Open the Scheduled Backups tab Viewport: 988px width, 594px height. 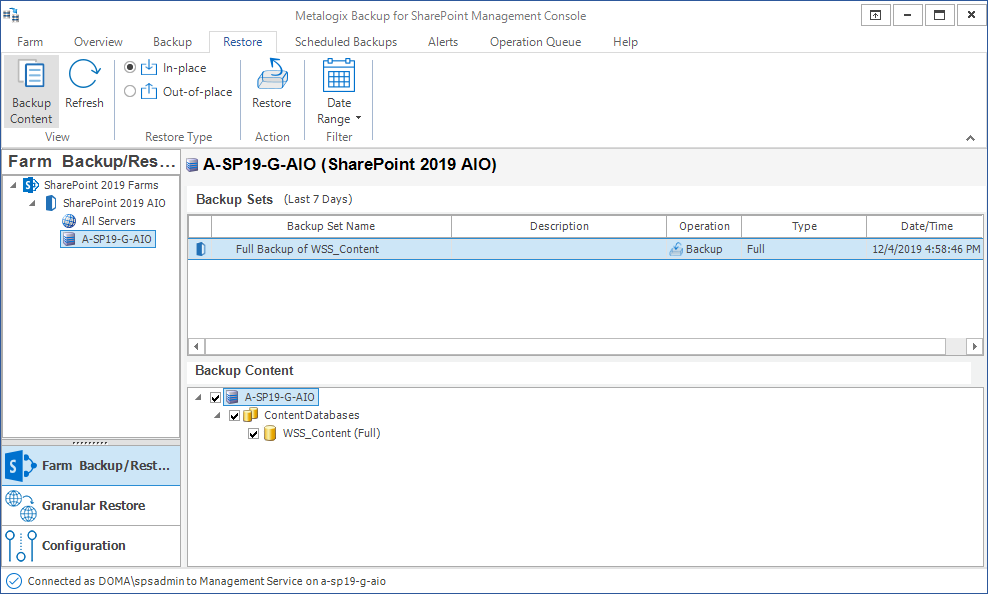tap(346, 42)
